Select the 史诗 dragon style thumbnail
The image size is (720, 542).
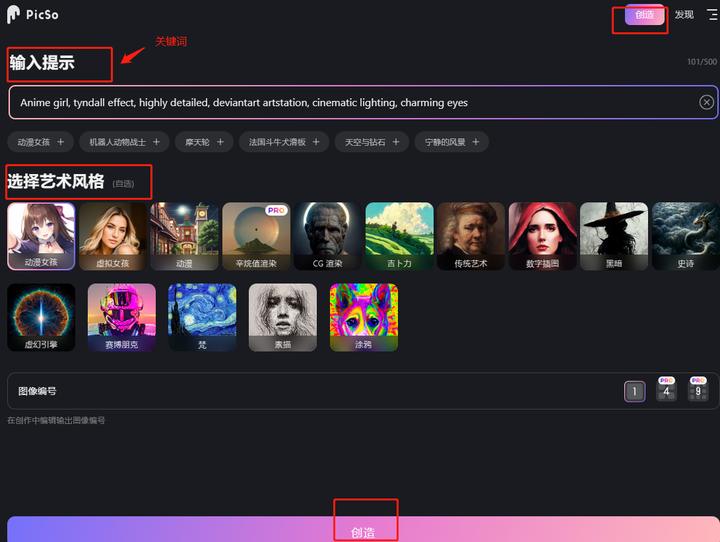click(x=686, y=236)
